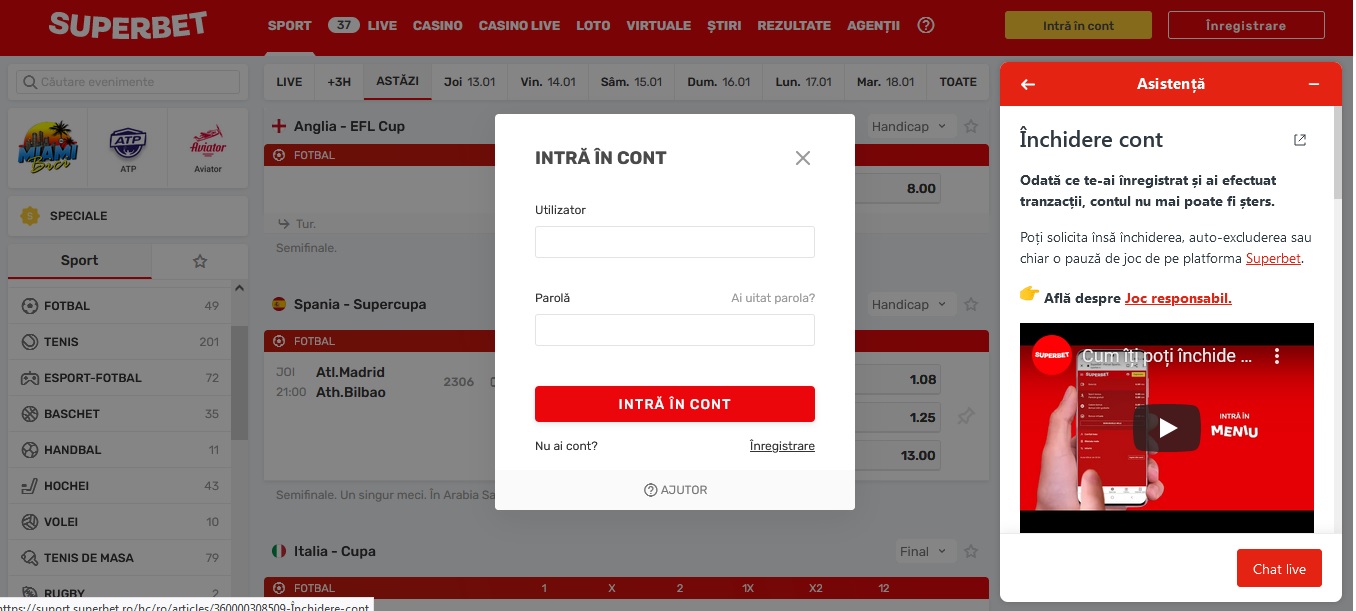This screenshot has height=611, width=1356.
Task: Open the Virtuale section
Action: tap(658, 25)
